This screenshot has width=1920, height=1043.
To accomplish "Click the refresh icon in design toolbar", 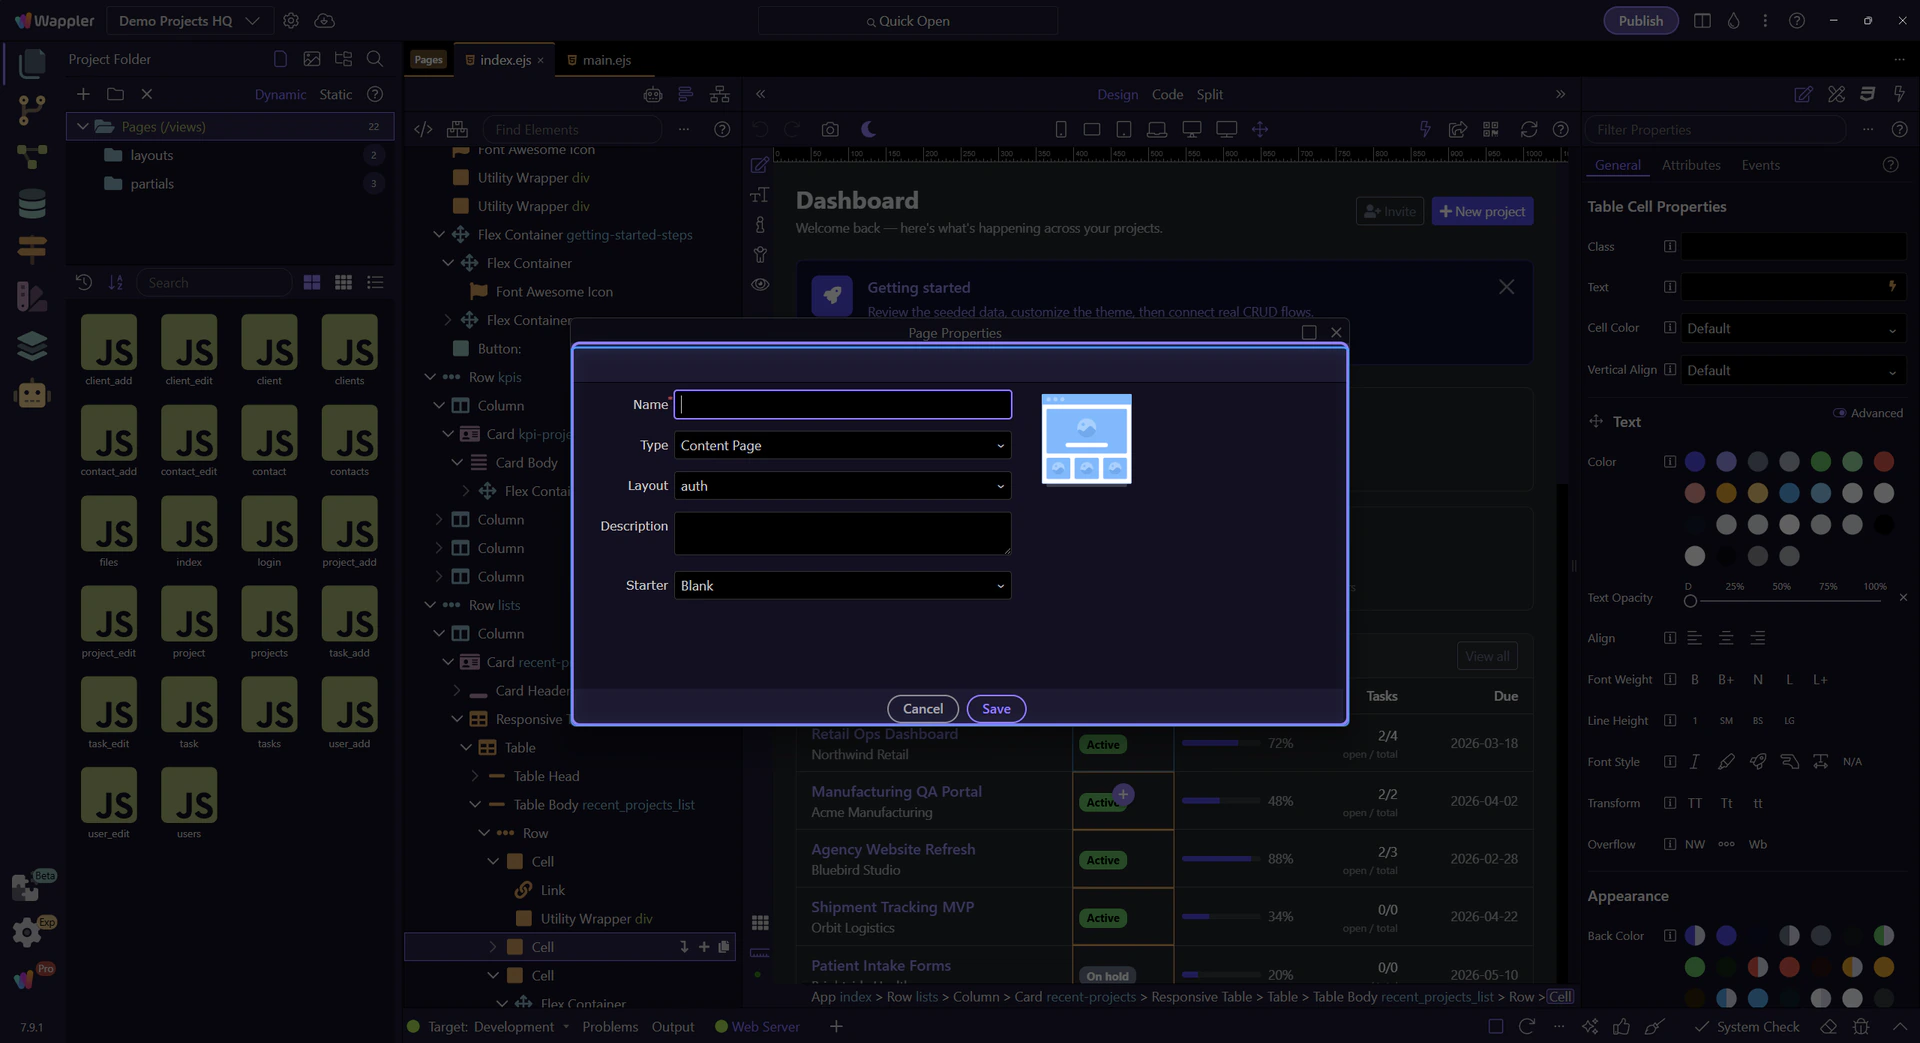I will click(x=1528, y=129).
